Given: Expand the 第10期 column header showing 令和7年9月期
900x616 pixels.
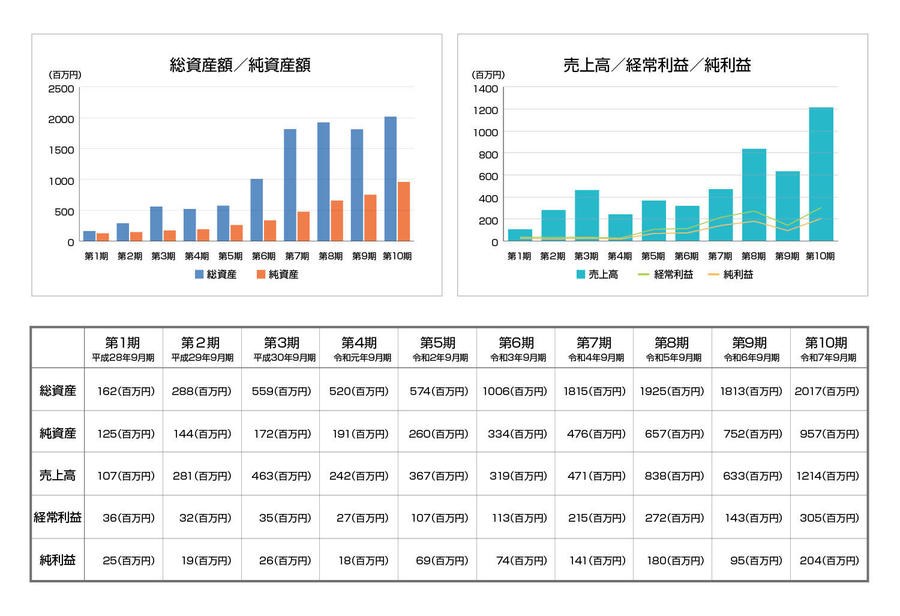Looking at the screenshot, I should (x=828, y=345).
